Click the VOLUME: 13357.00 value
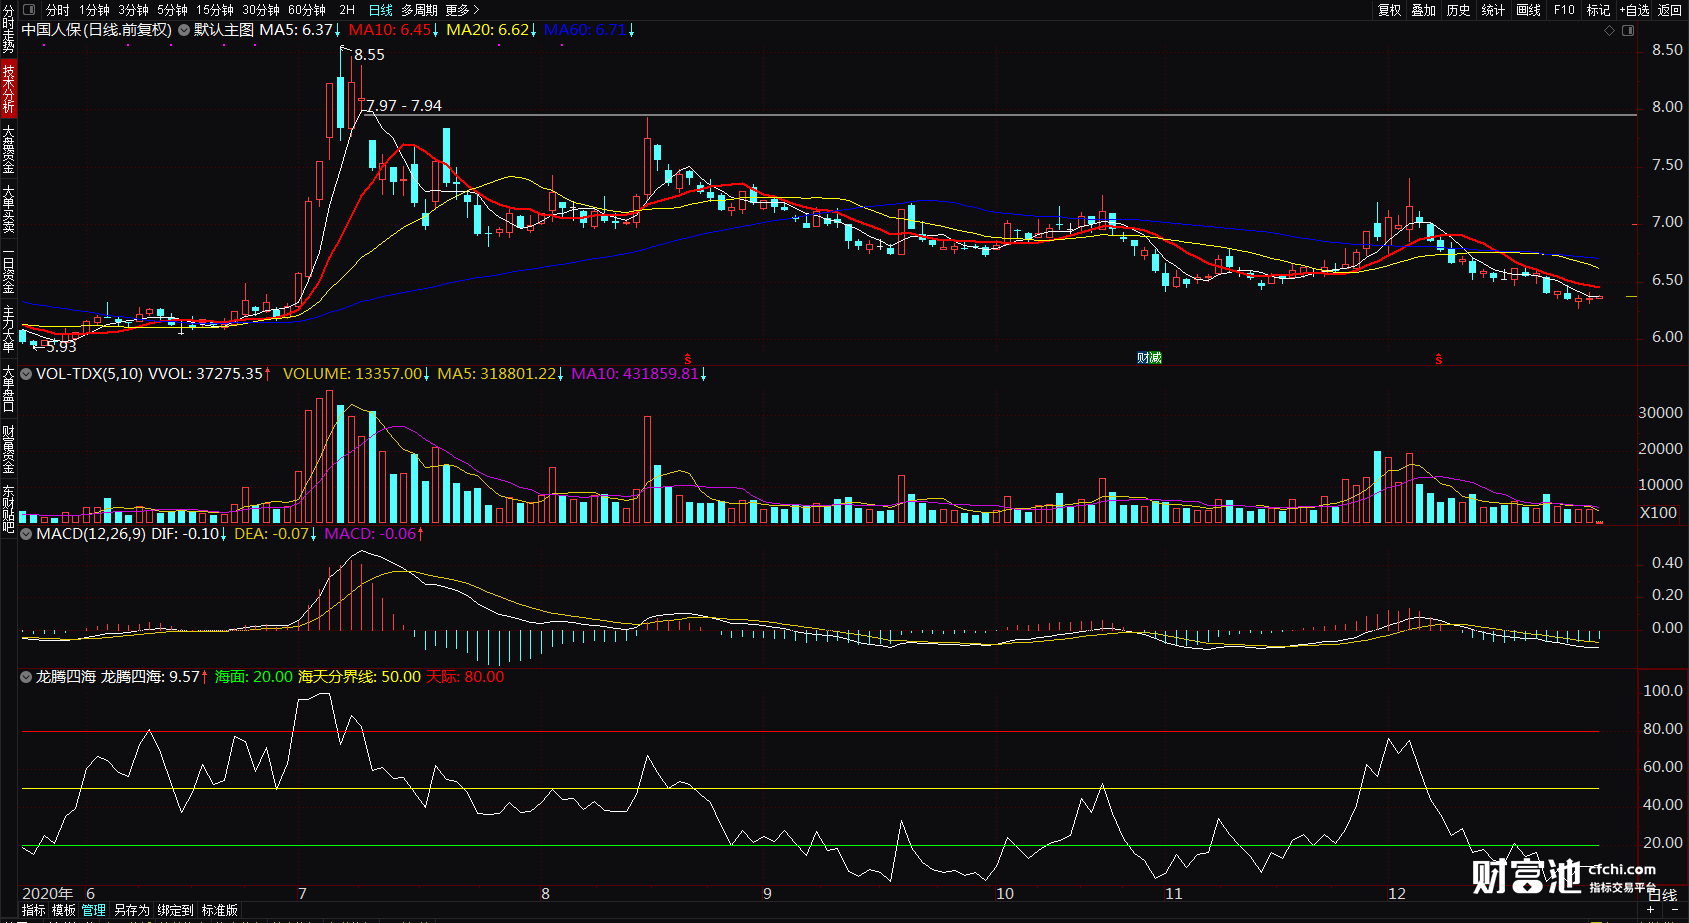 (356, 374)
